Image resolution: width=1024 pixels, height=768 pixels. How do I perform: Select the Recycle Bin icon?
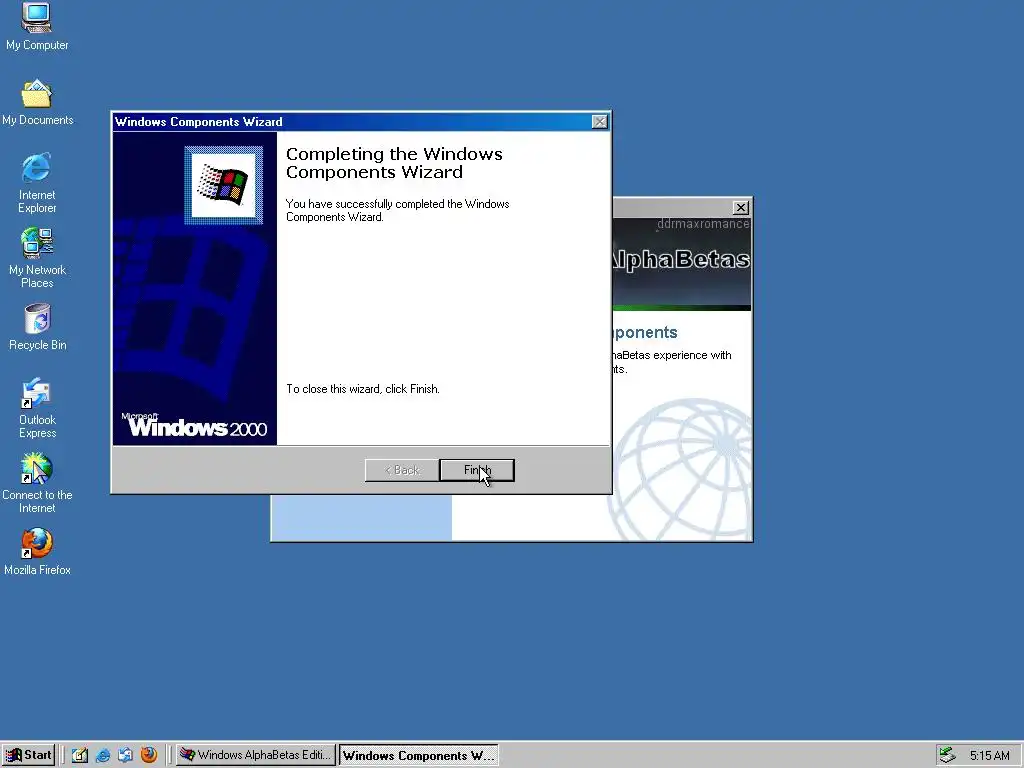[x=37, y=327]
